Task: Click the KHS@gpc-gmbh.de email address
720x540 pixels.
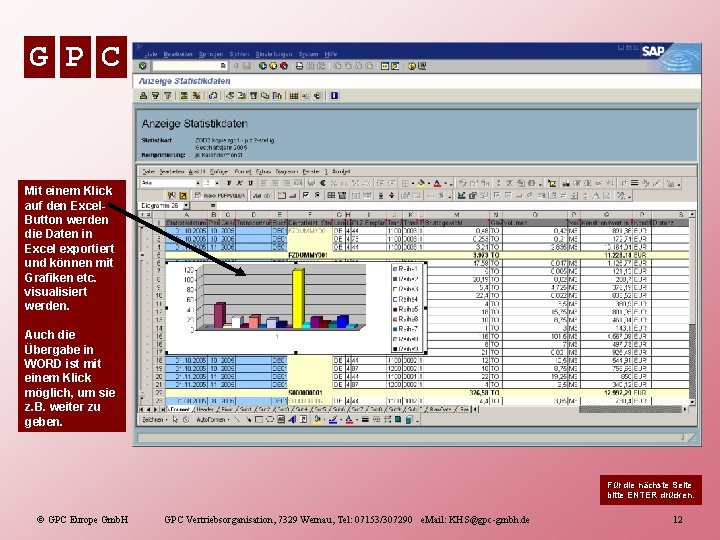Action: tap(489, 520)
